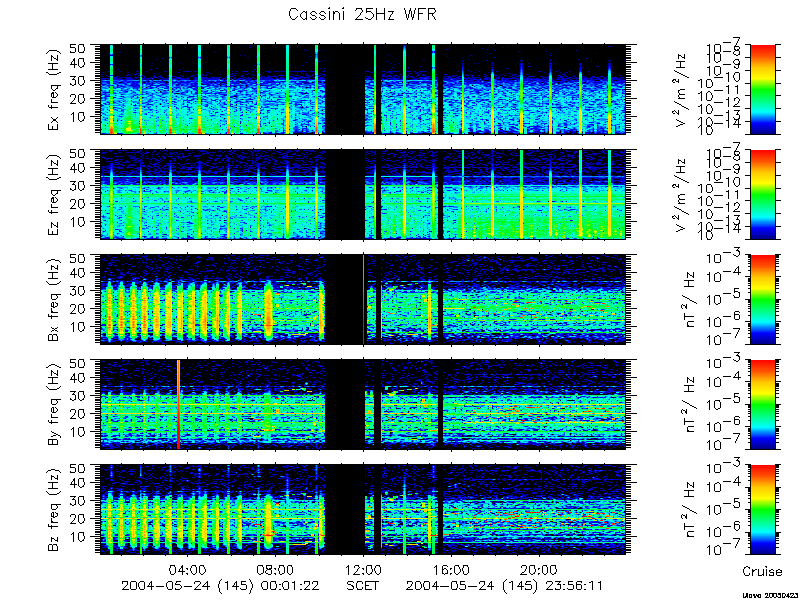Click the "20:00" time axis label
Viewport: 800px width, 600px height.
click(538, 569)
